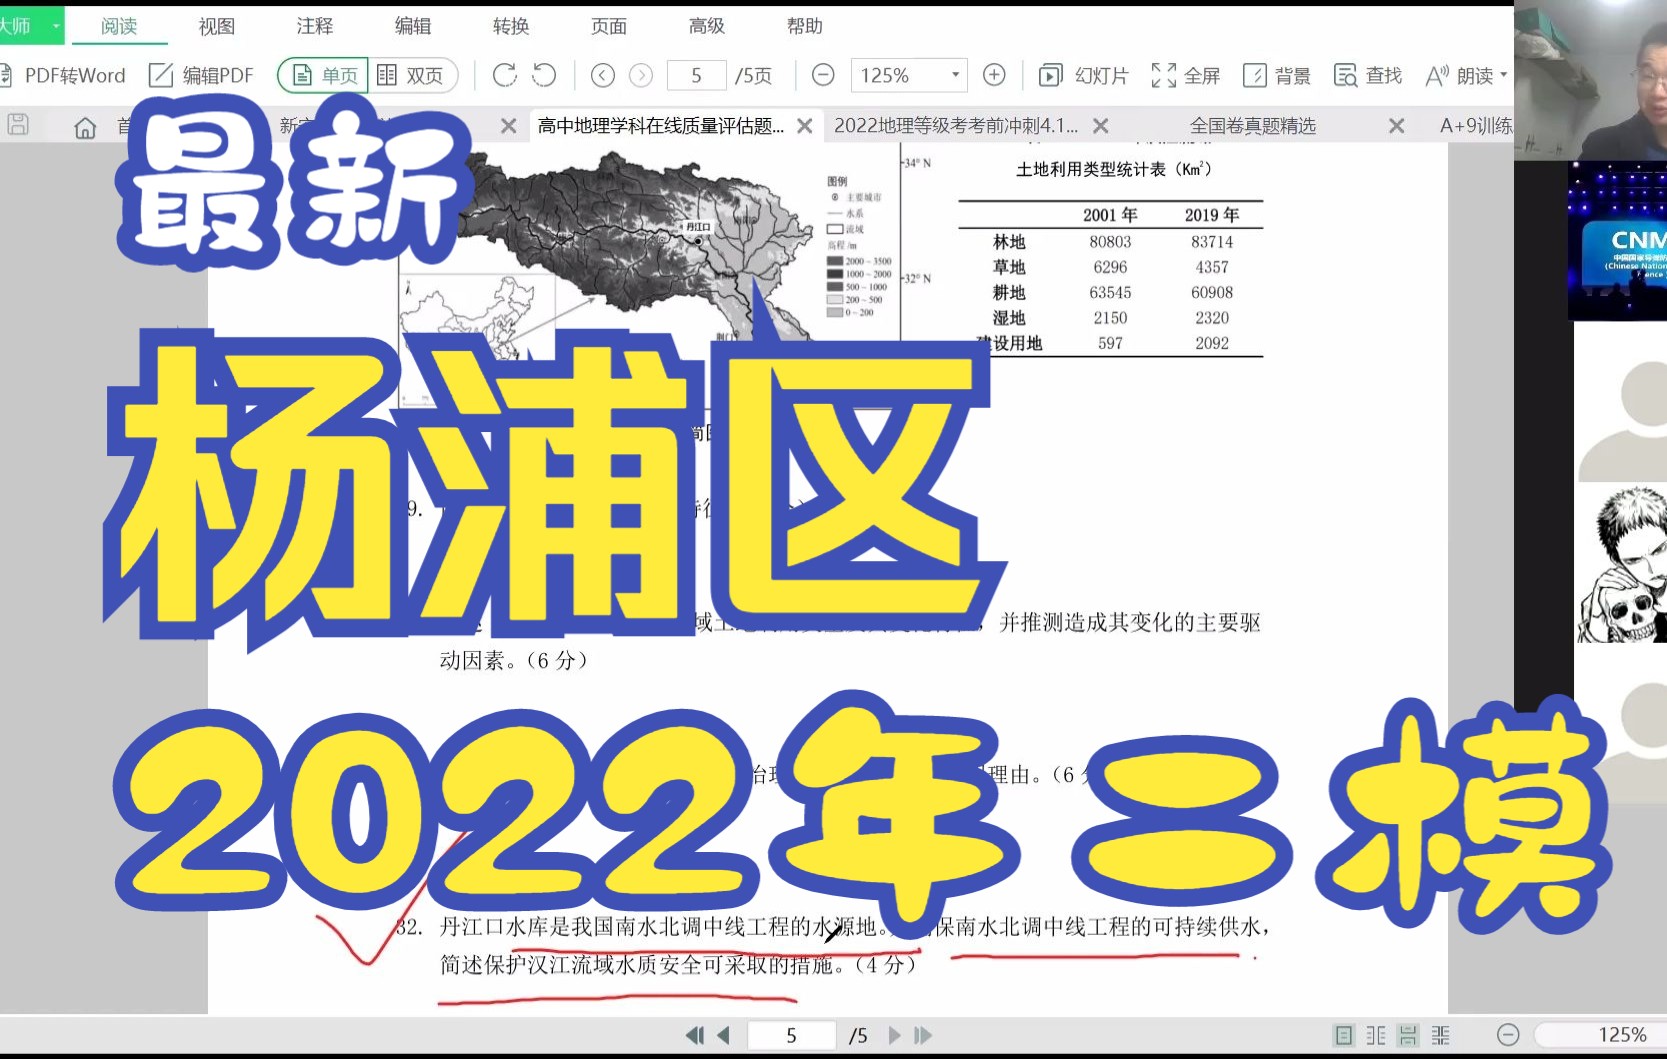Click the status bar 125% zoom slider
This screenshot has height=1059, width=1667.
pos(1600,1035)
